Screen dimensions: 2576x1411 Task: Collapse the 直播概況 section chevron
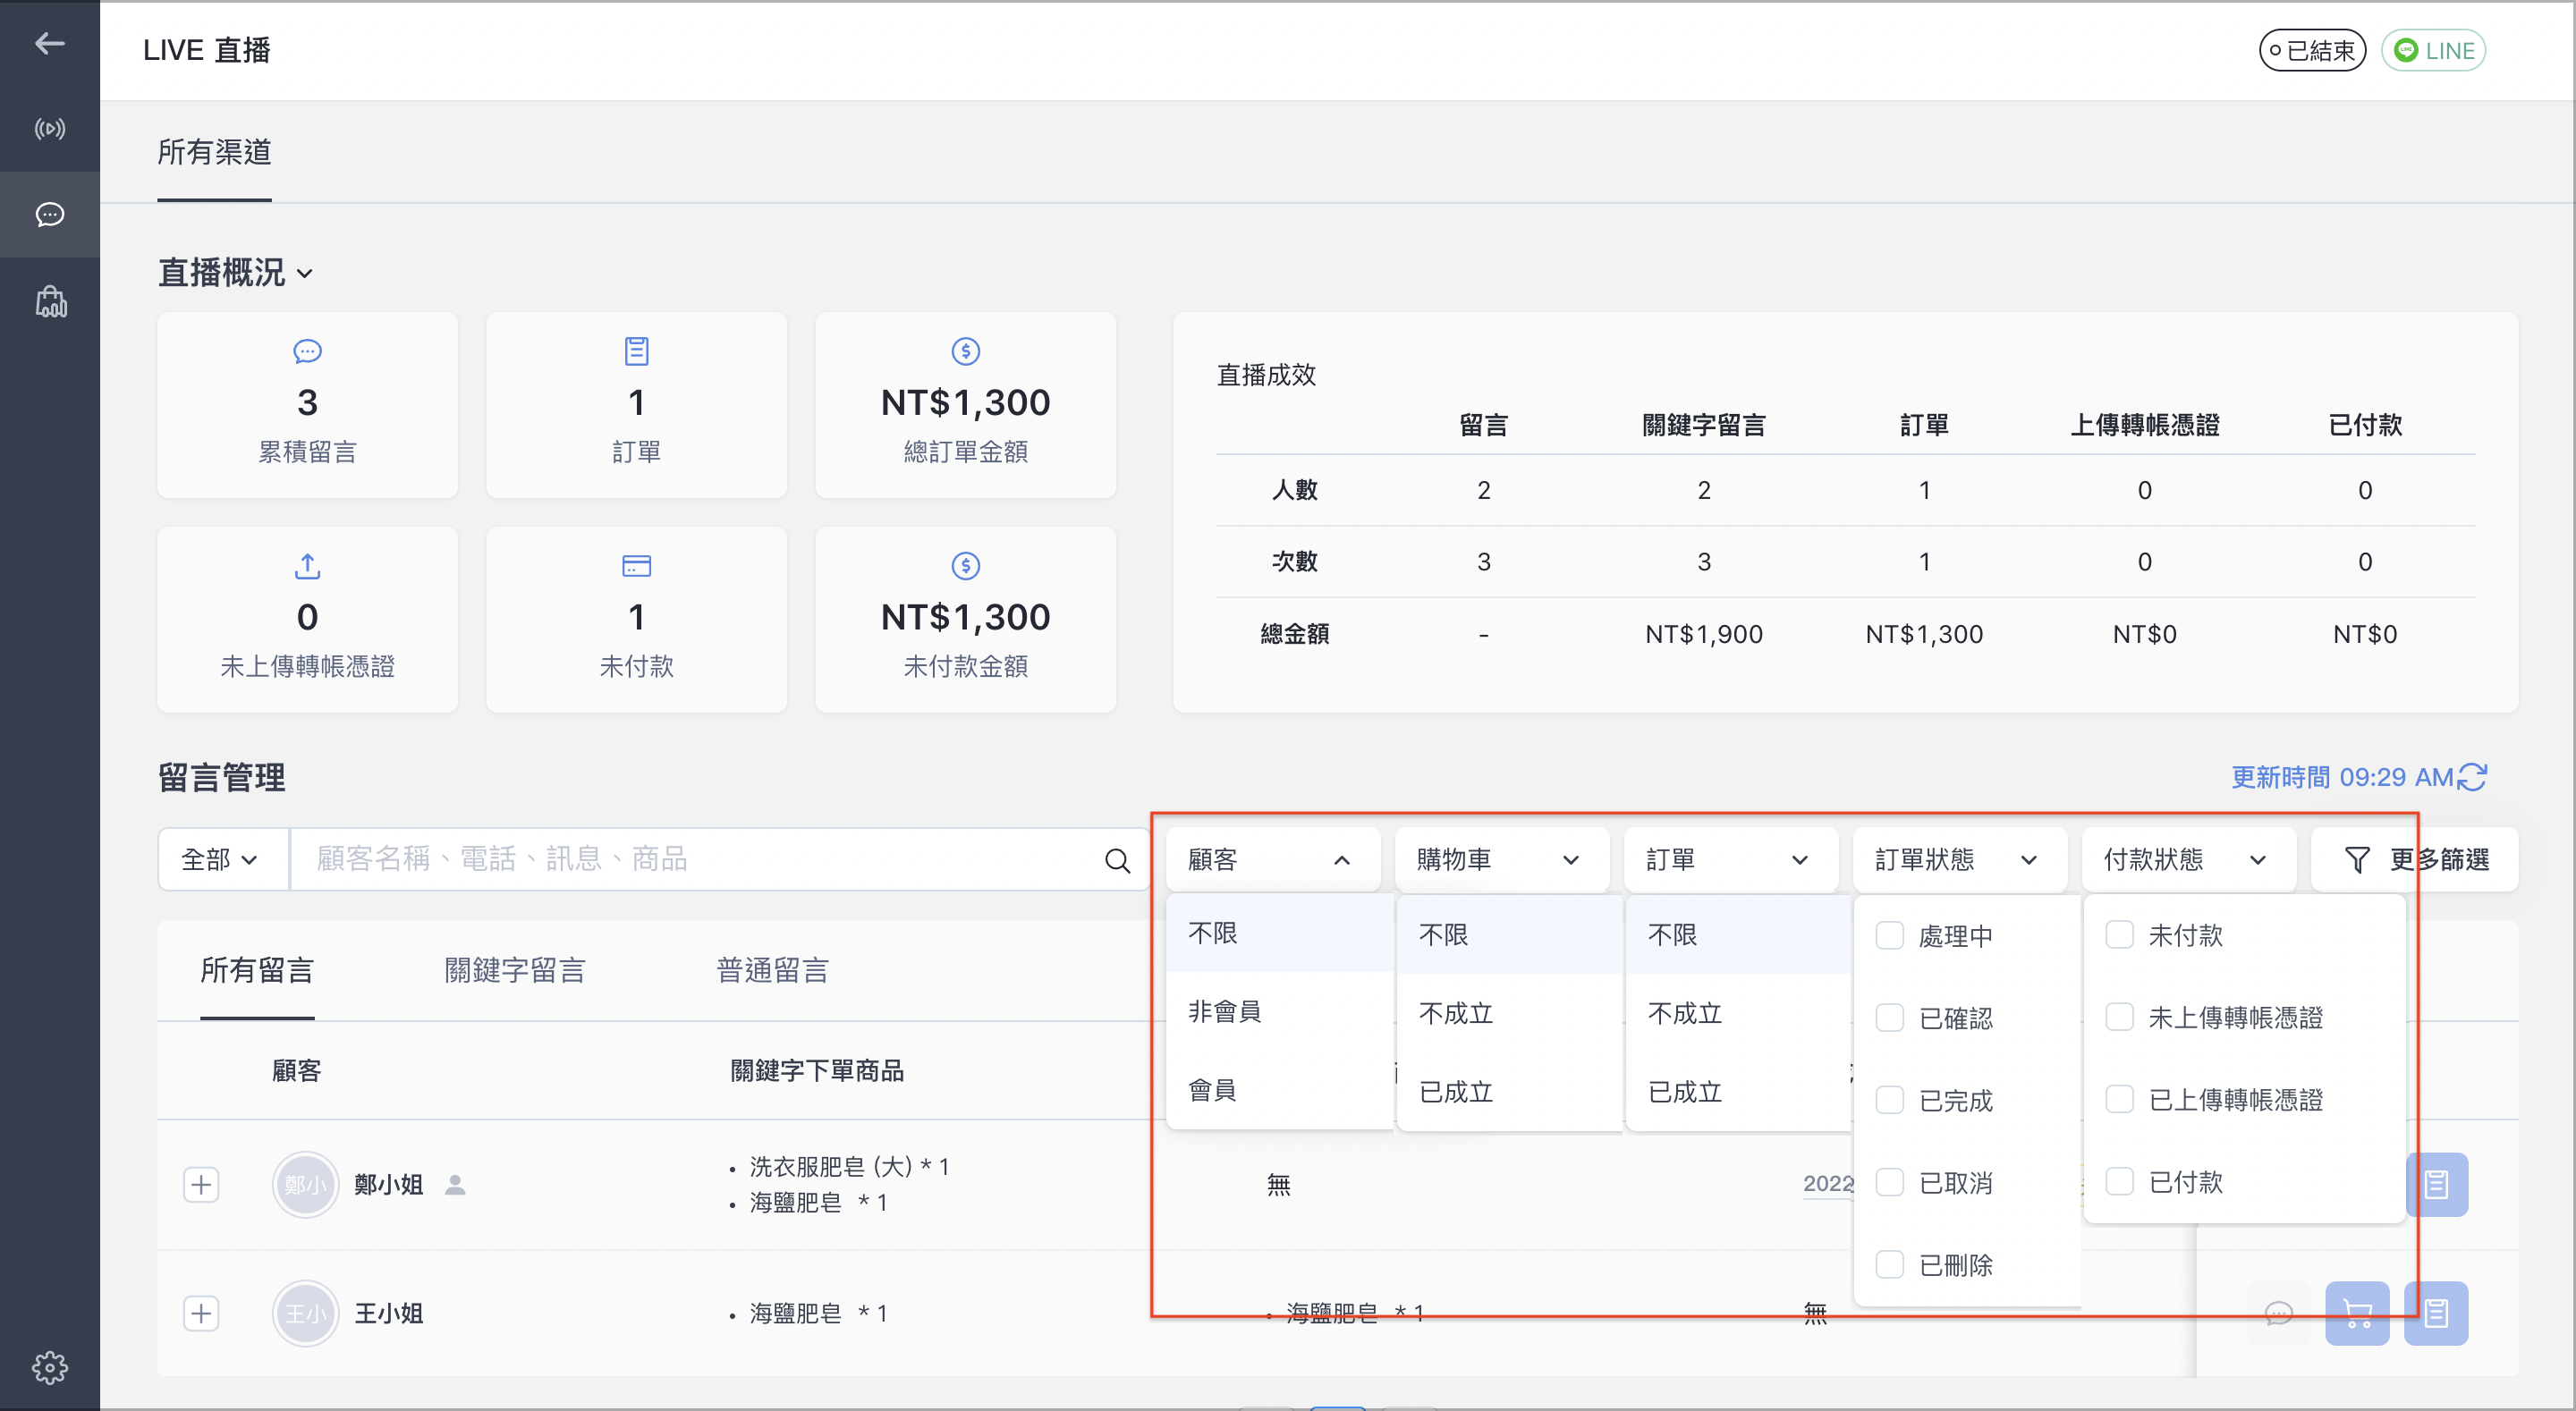[305, 274]
